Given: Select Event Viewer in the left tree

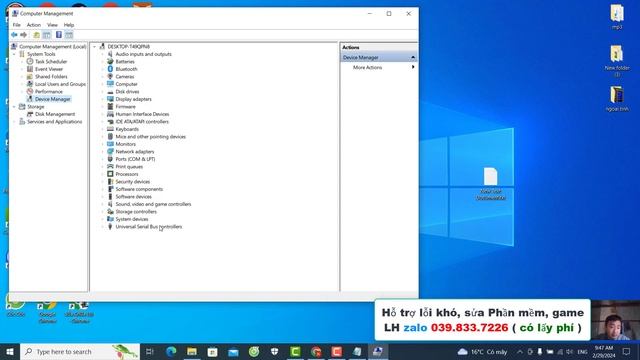Looking at the screenshot, I should coord(49,69).
